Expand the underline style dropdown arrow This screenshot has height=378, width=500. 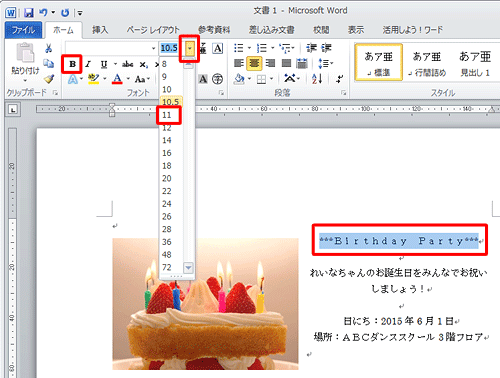115,64
